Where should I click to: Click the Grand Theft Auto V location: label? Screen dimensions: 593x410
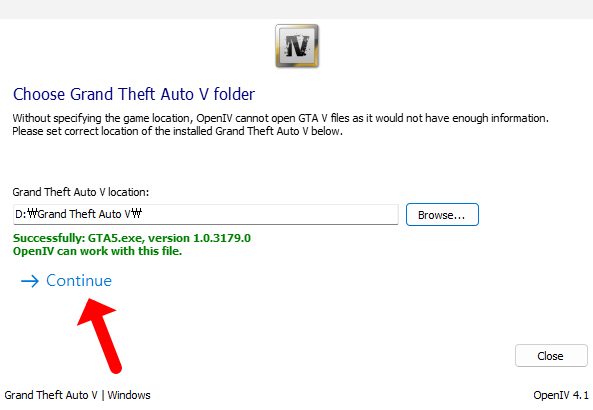[x=81, y=192]
